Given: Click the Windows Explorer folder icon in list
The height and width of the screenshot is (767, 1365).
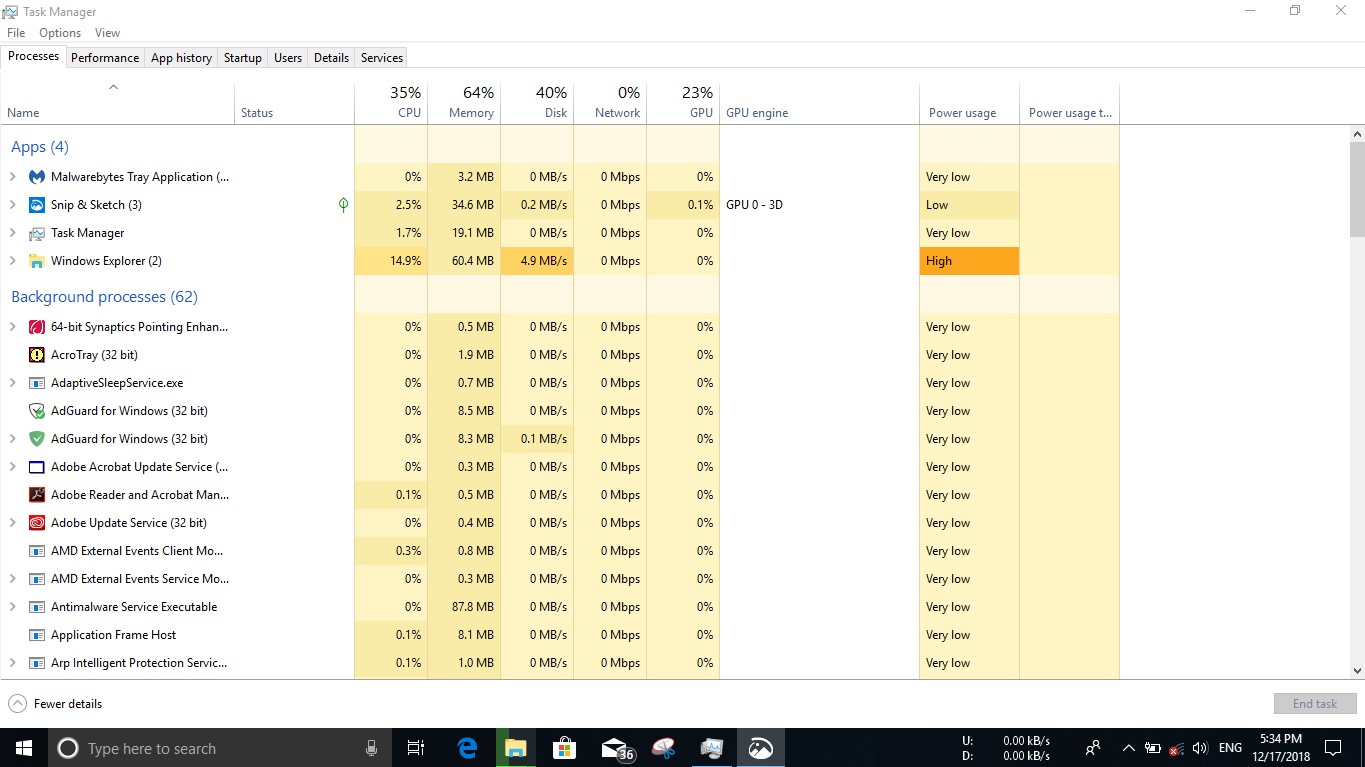Looking at the screenshot, I should (37, 261).
